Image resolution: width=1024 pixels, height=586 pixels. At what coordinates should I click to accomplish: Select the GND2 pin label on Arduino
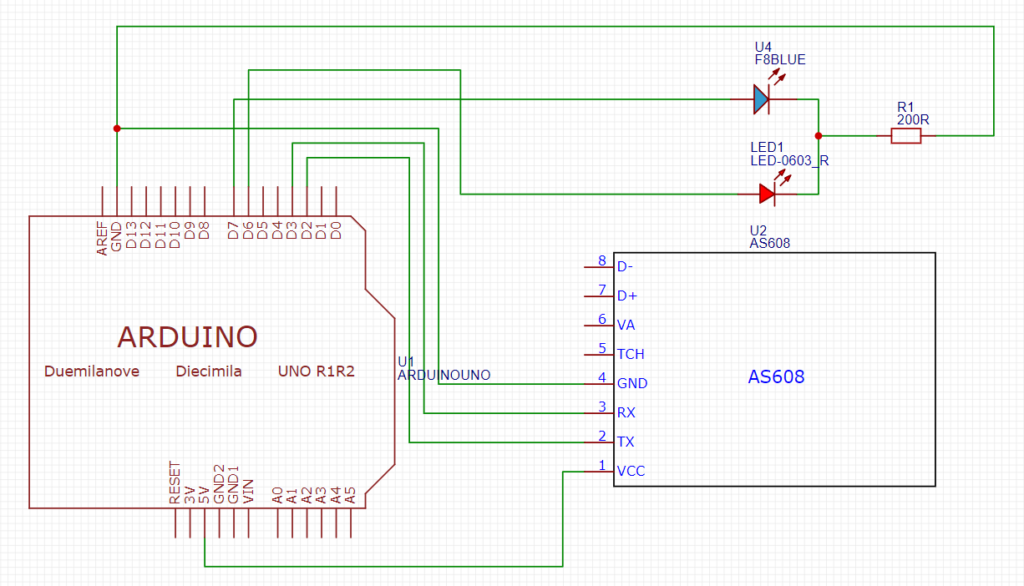(x=219, y=485)
